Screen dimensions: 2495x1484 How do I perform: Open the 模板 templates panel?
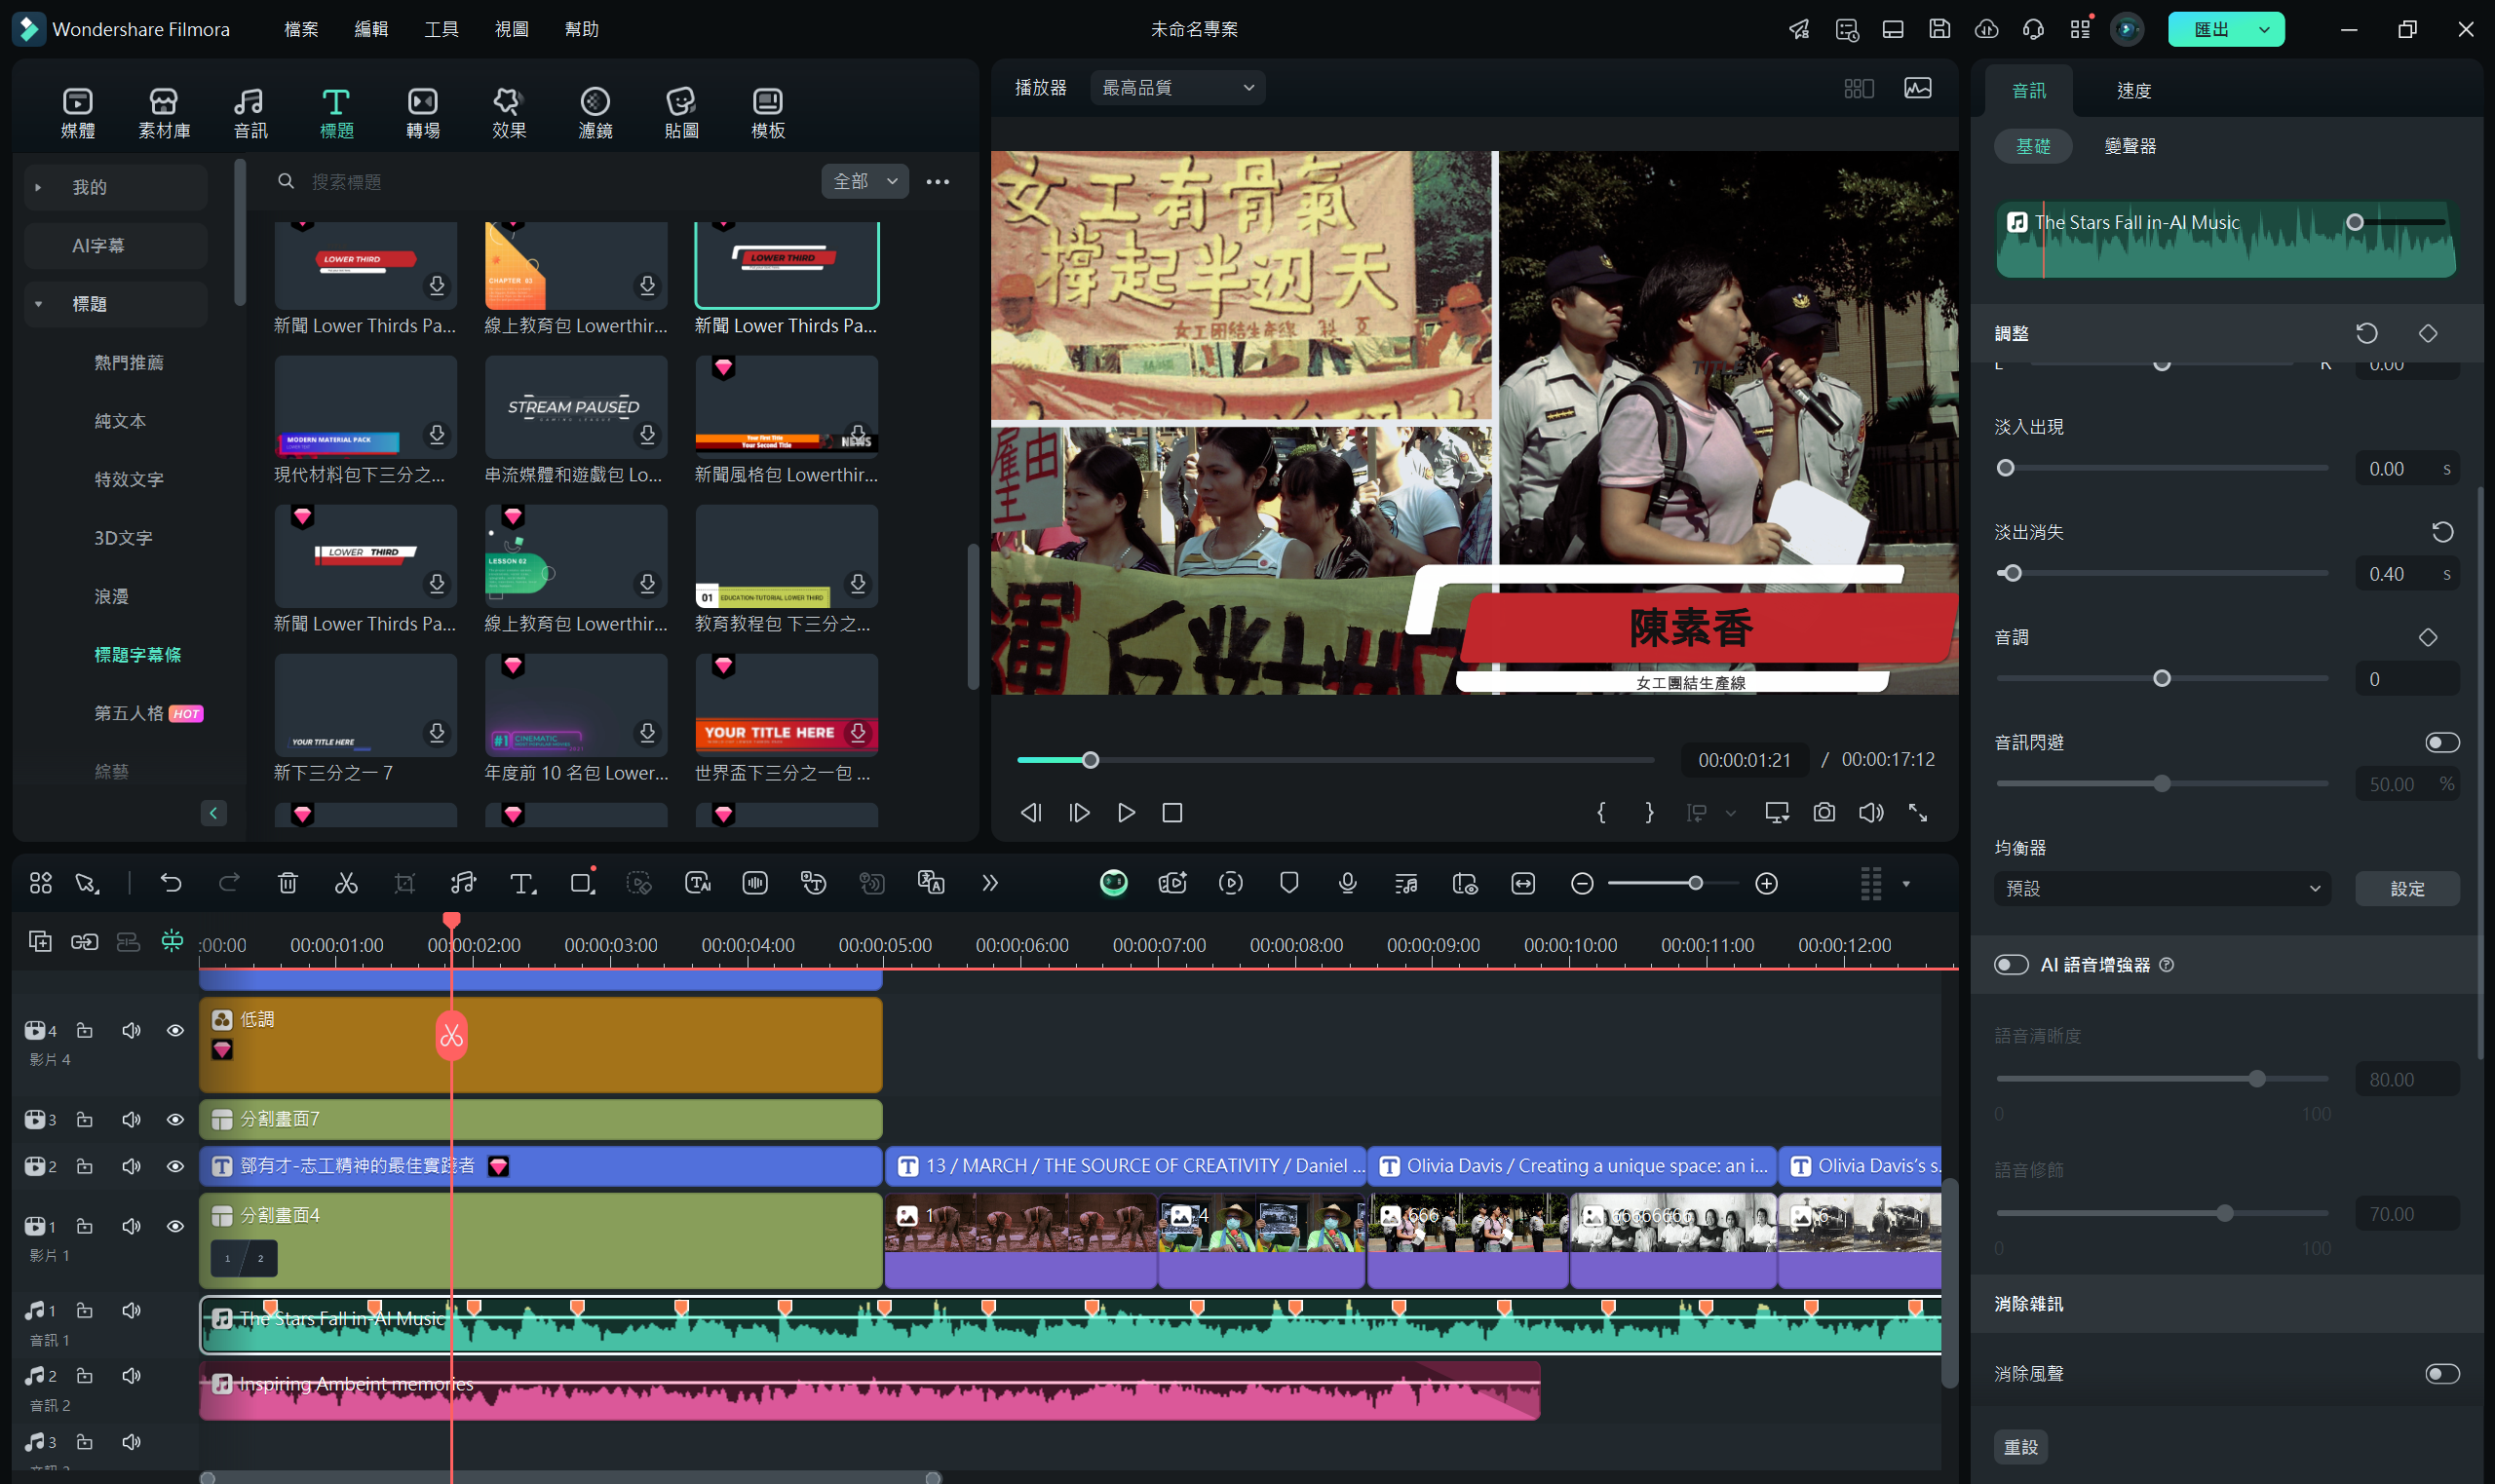[768, 113]
